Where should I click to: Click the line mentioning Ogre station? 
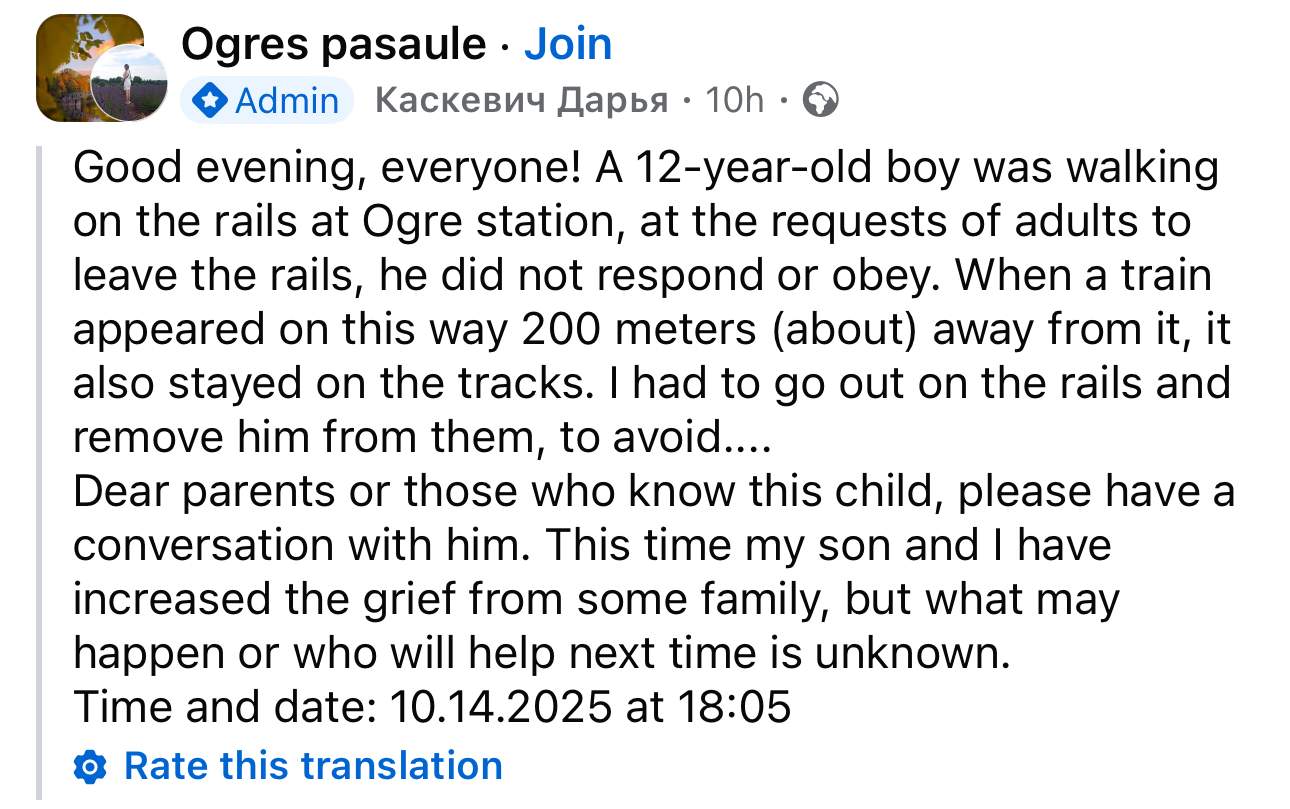[x=632, y=222]
